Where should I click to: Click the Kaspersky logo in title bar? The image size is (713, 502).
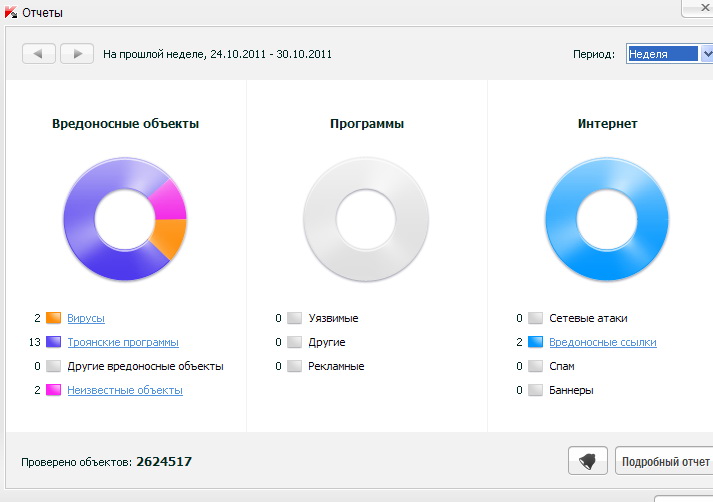pos(11,12)
